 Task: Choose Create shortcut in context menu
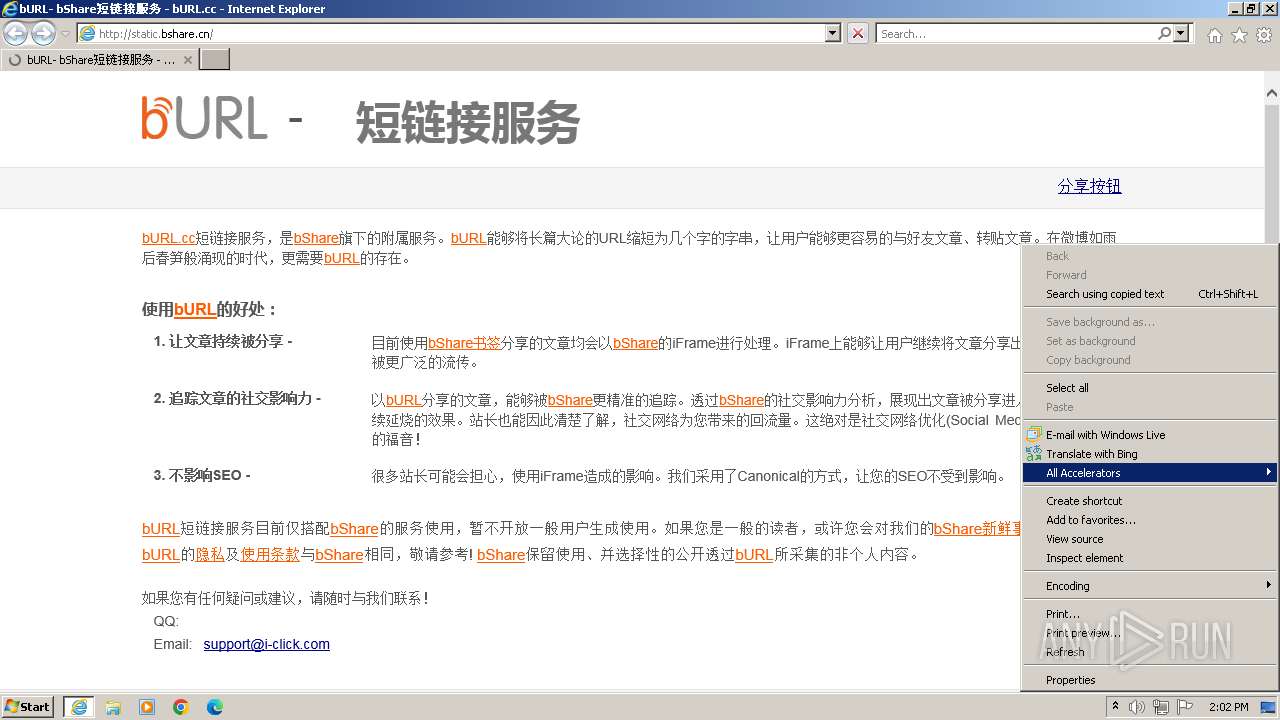[x=1149, y=501]
